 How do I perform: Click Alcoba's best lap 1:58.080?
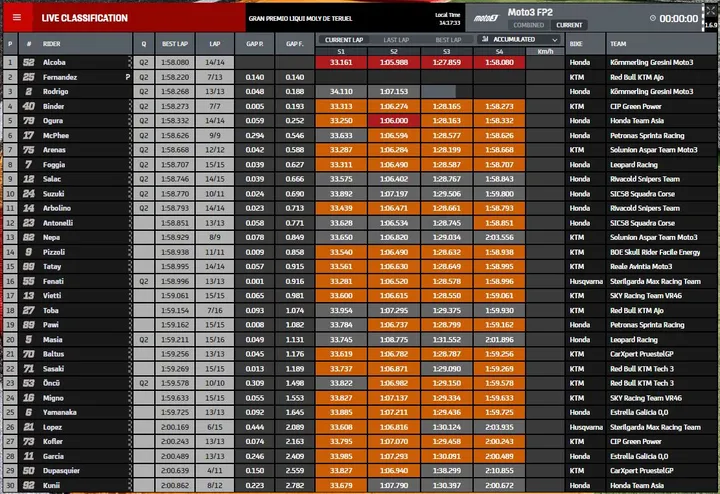(x=175, y=62)
